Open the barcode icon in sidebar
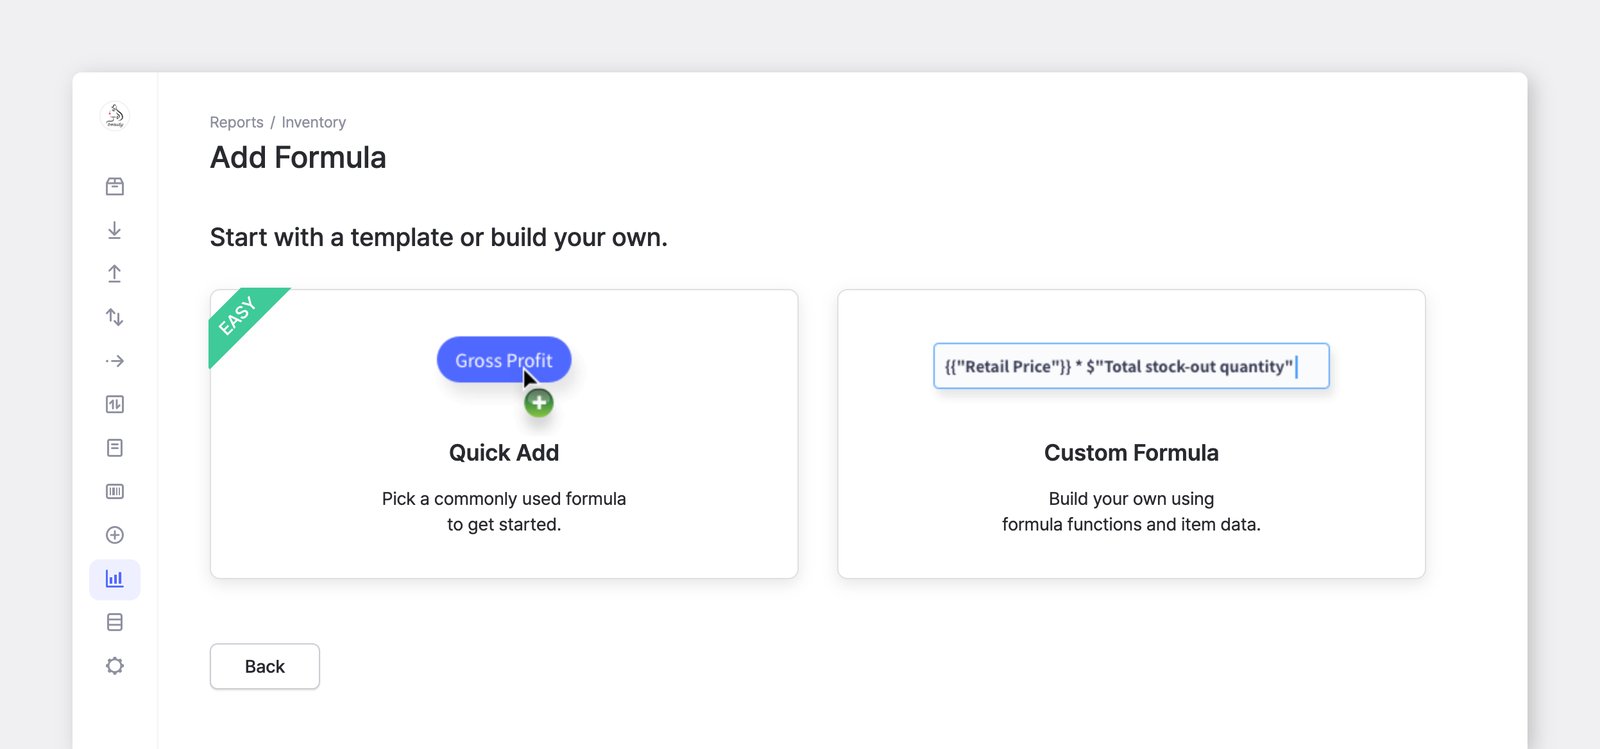 click(x=115, y=491)
